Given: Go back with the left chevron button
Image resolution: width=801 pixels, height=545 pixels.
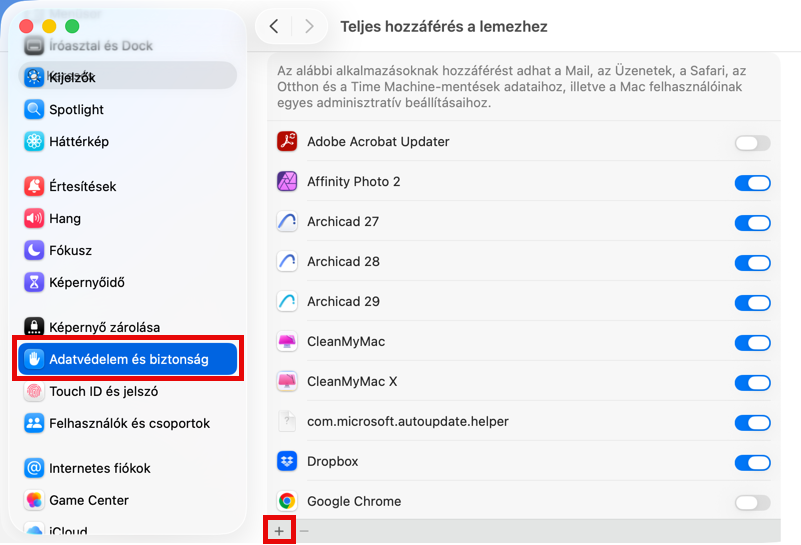Looking at the screenshot, I should click(x=274, y=26).
